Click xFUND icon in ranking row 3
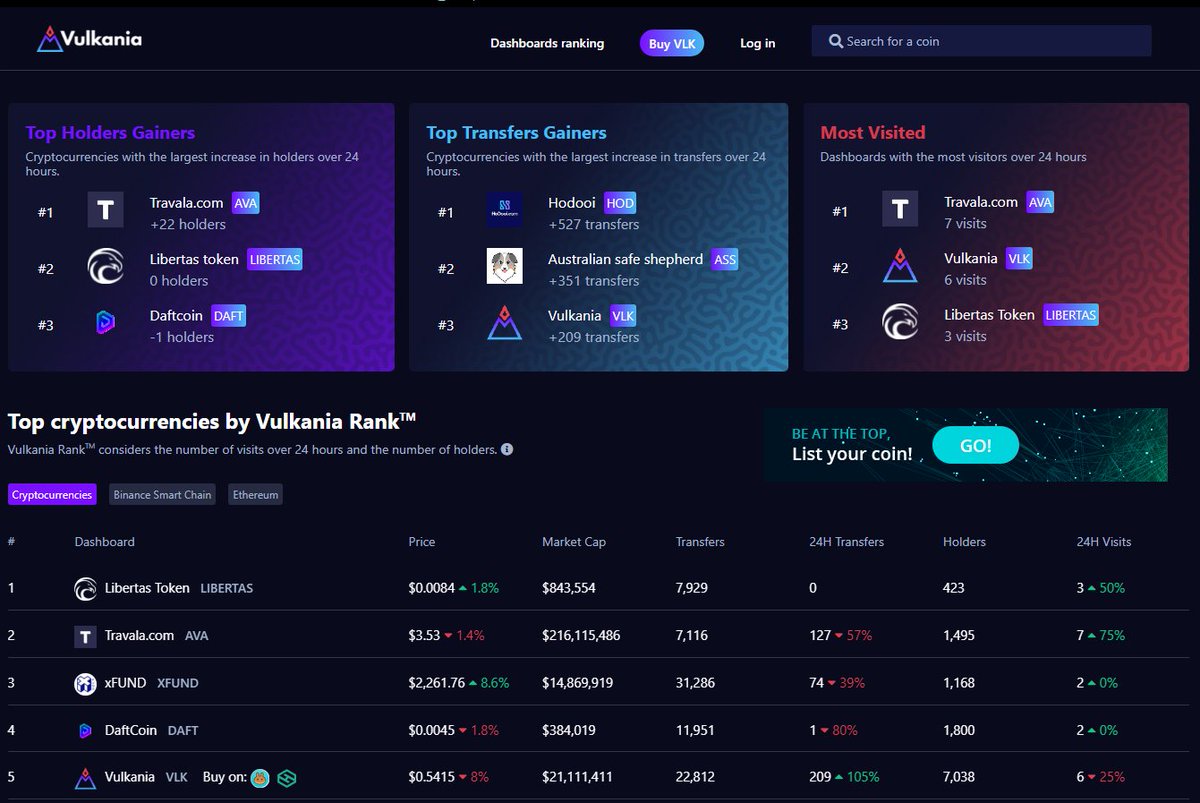This screenshot has height=803, width=1200. [x=85, y=683]
